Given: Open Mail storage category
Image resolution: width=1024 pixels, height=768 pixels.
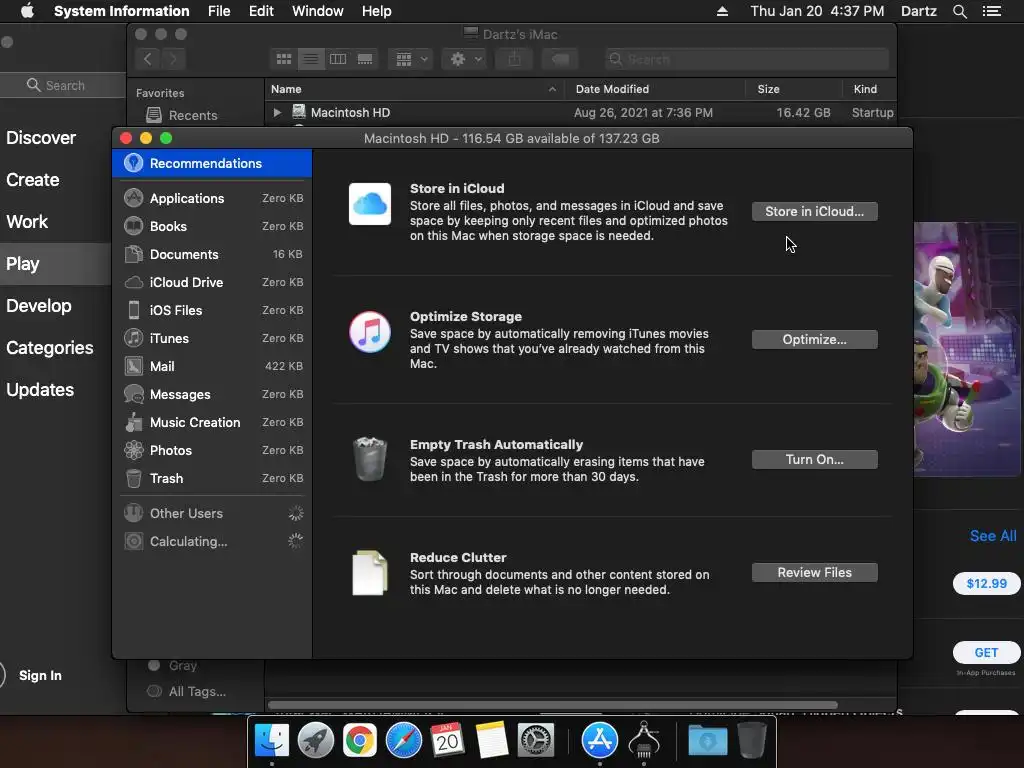Looking at the screenshot, I should pos(213,366).
